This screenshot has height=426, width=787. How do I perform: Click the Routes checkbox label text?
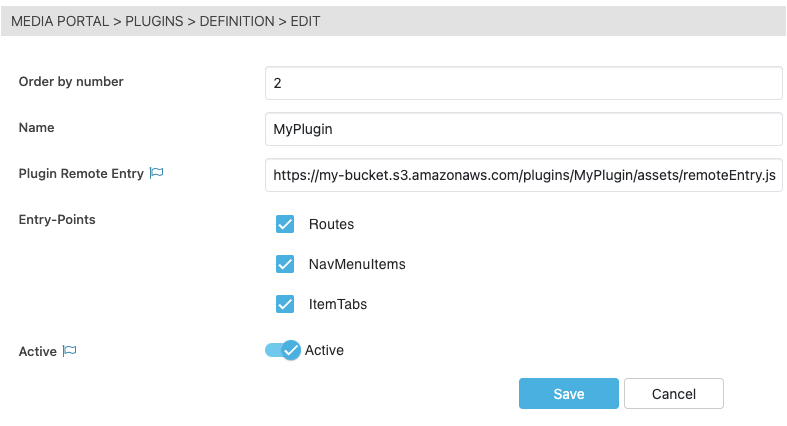(331, 224)
